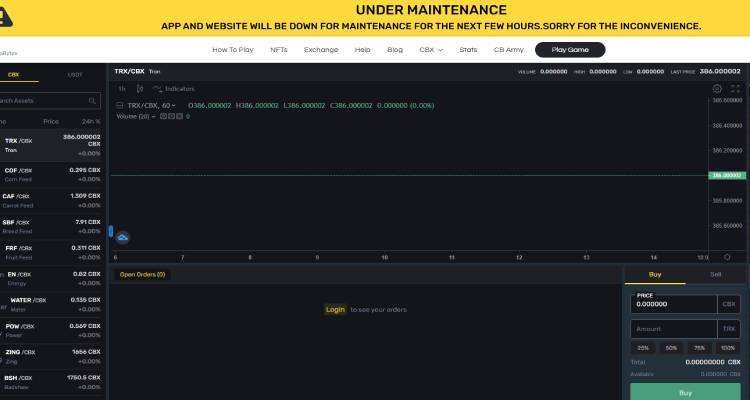Select the 1h chart interval
This screenshot has height=400, width=750.
(x=122, y=89)
